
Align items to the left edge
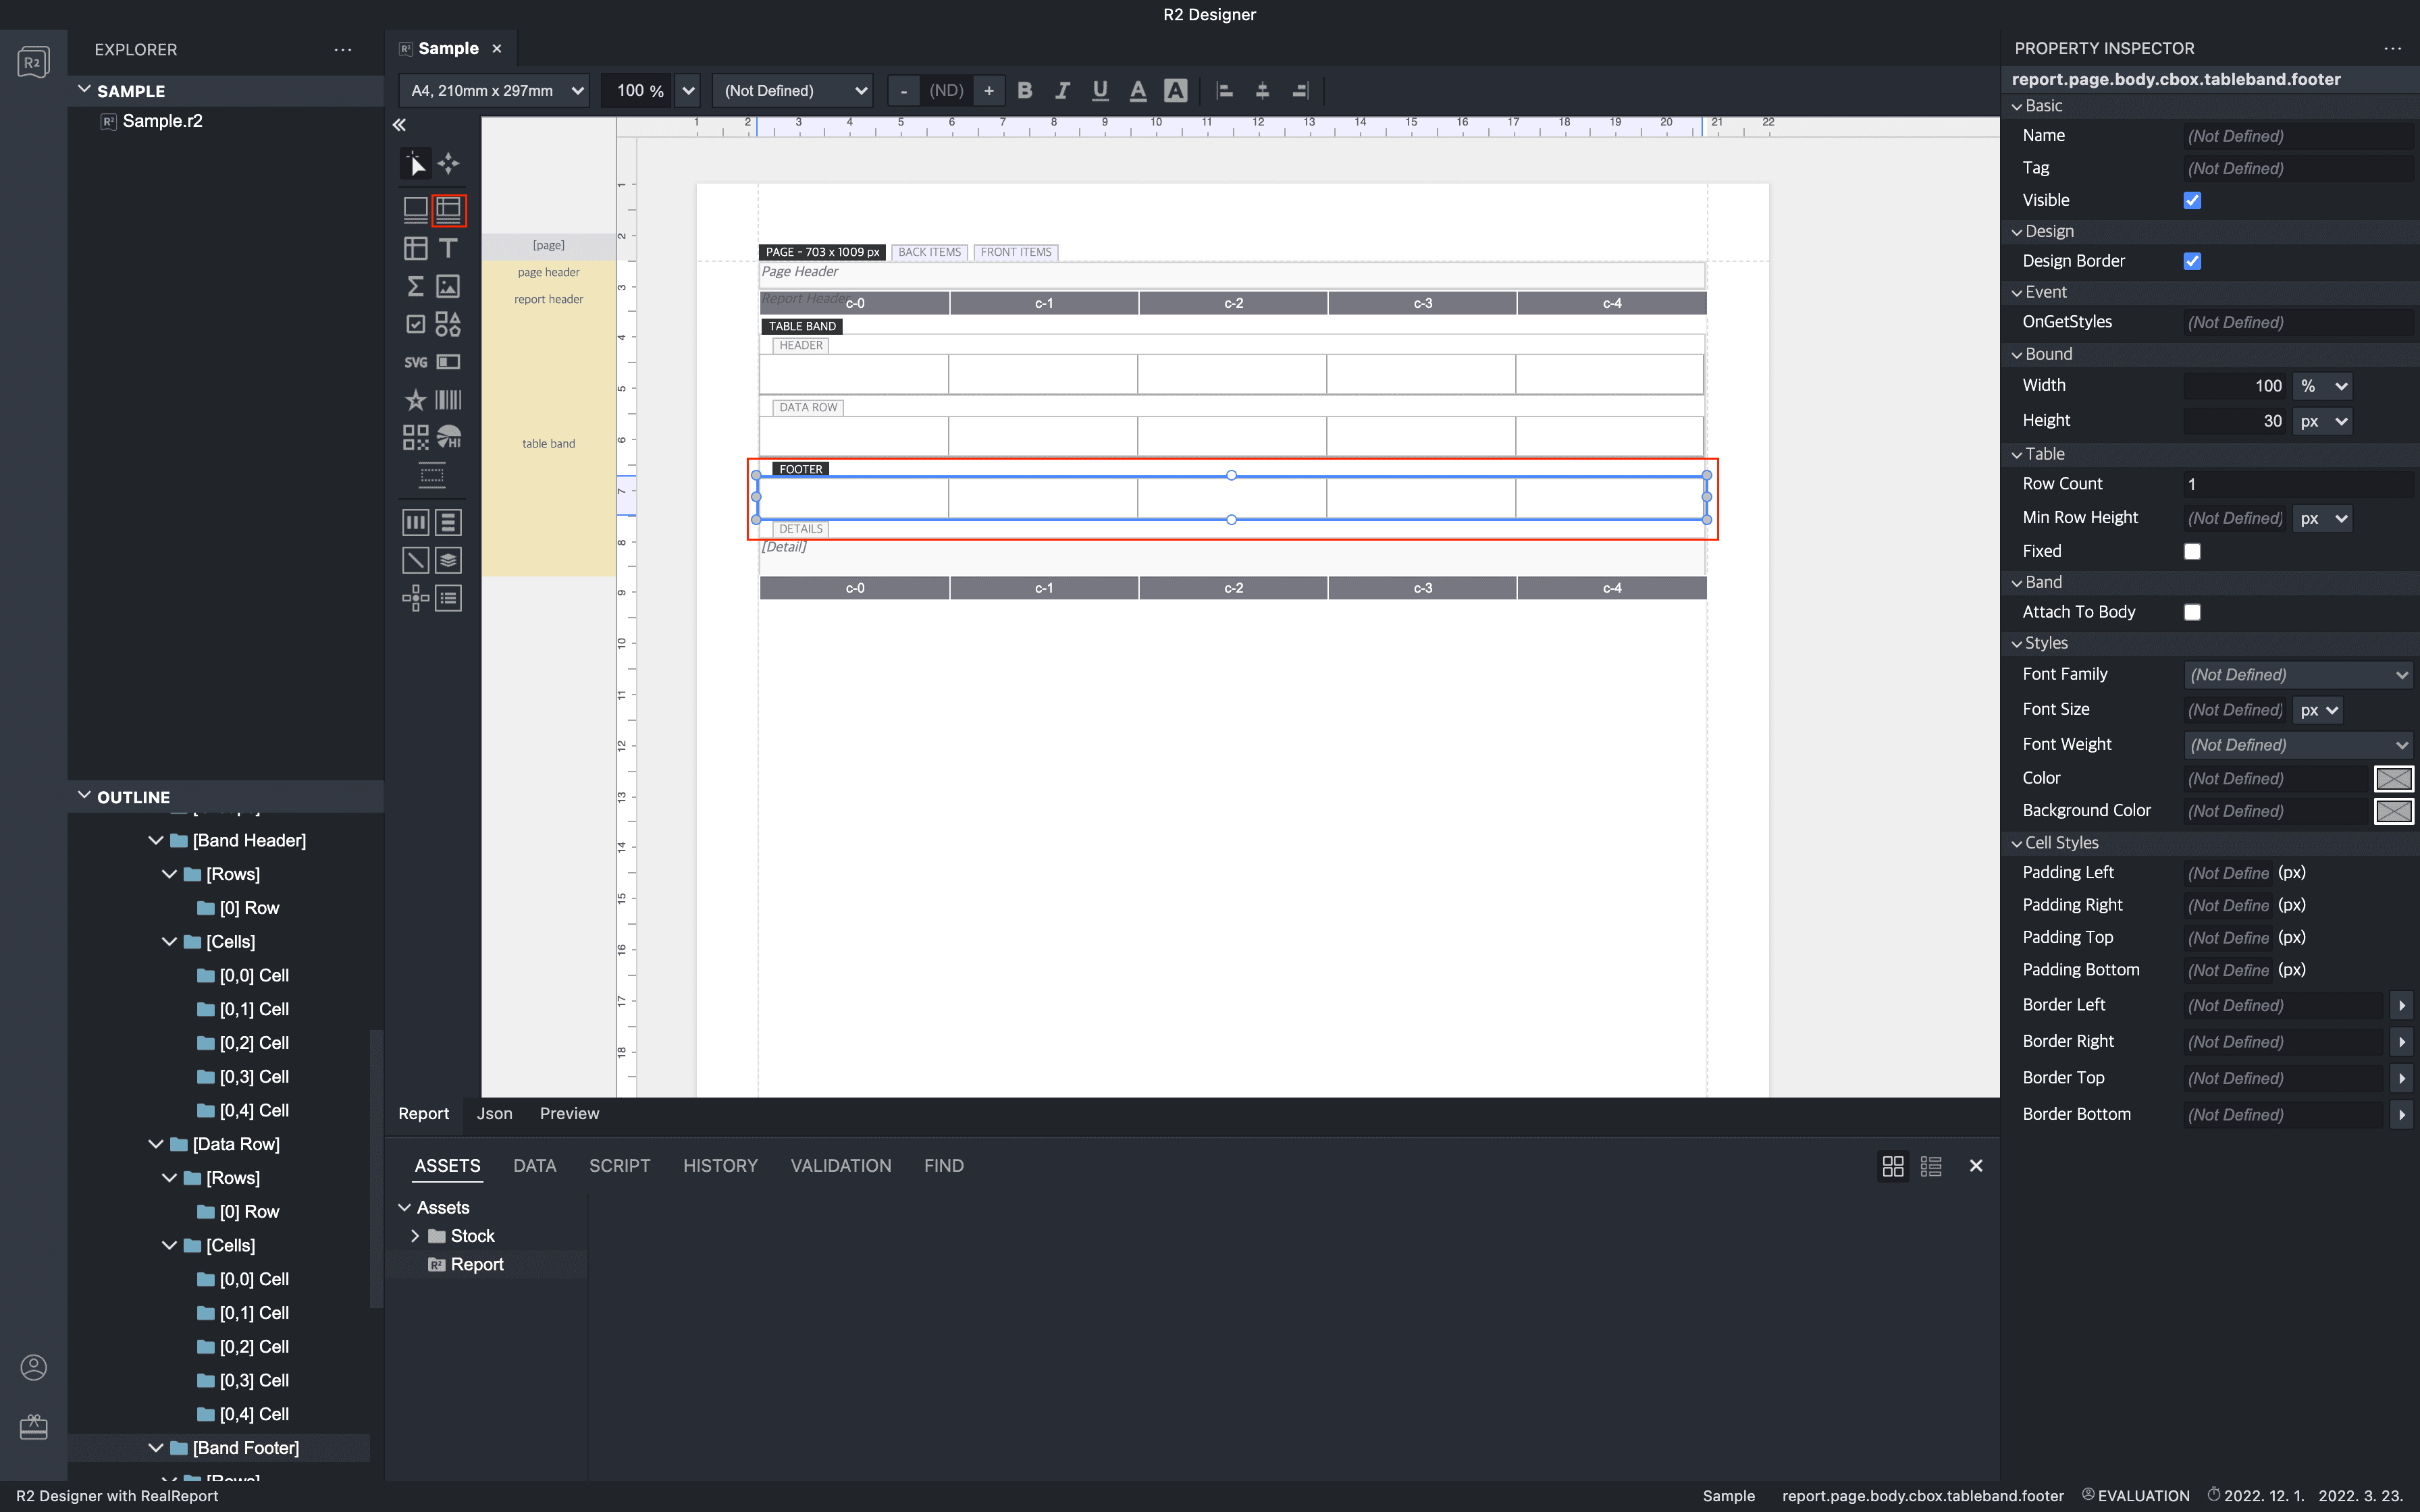click(x=1224, y=90)
